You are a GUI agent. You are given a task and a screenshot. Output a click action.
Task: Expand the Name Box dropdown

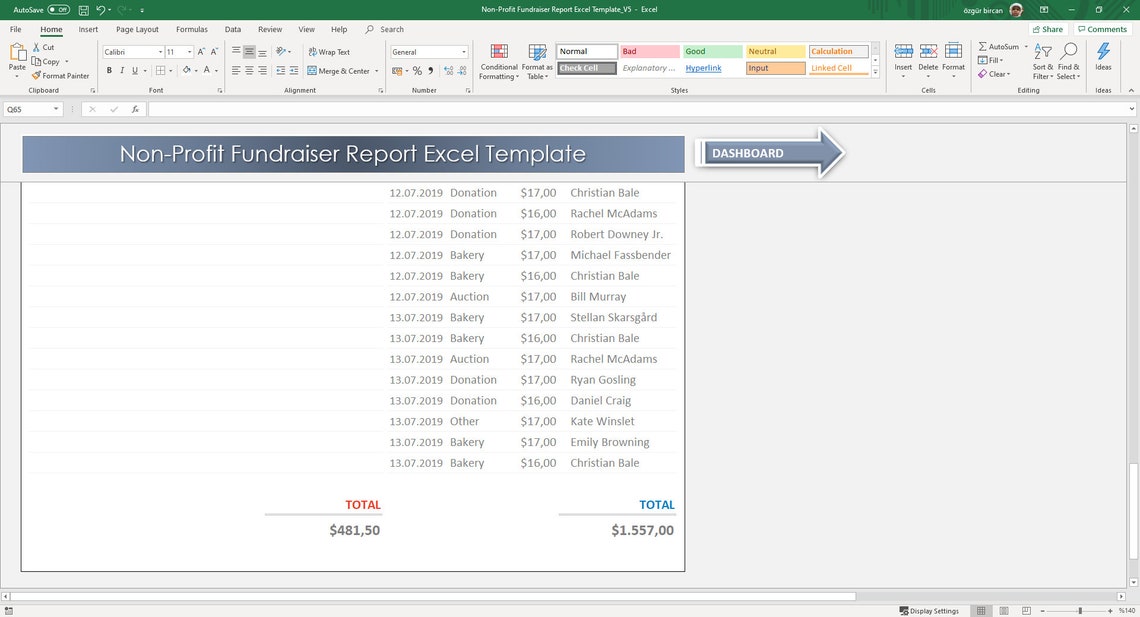(x=56, y=109)
